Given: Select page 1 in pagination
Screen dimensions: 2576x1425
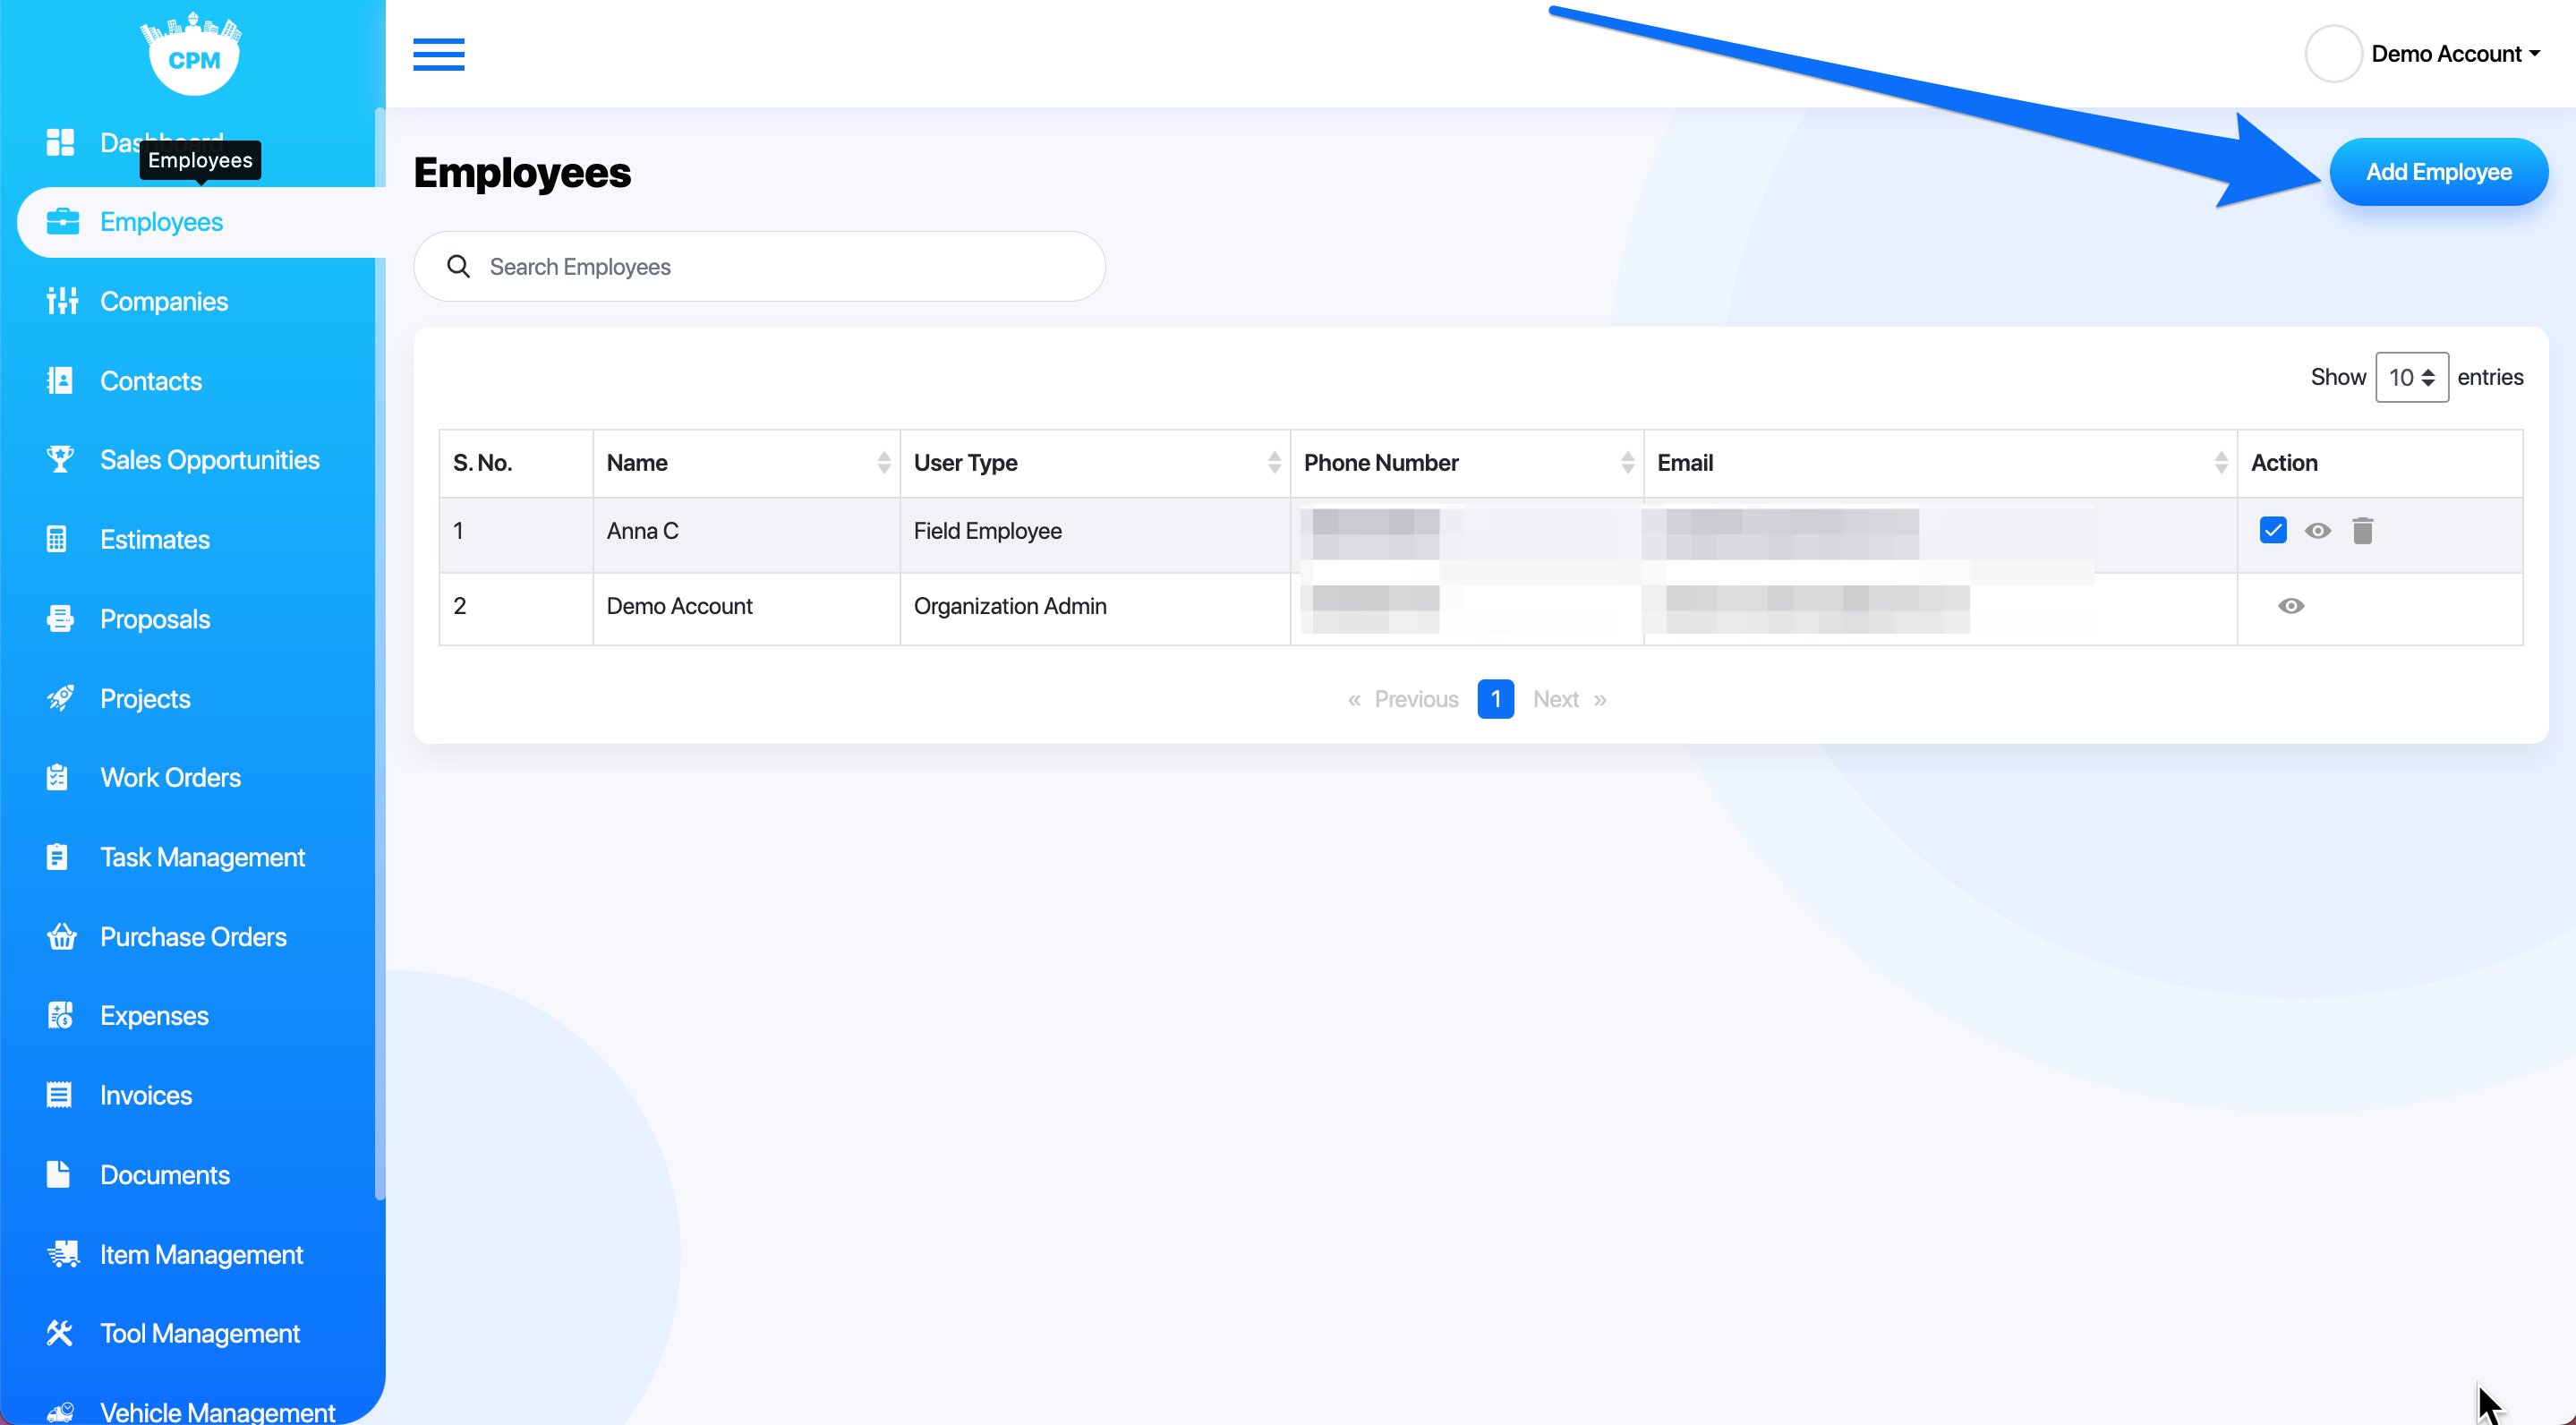Looking at the screenshot, I should (x=1495, y=699).
